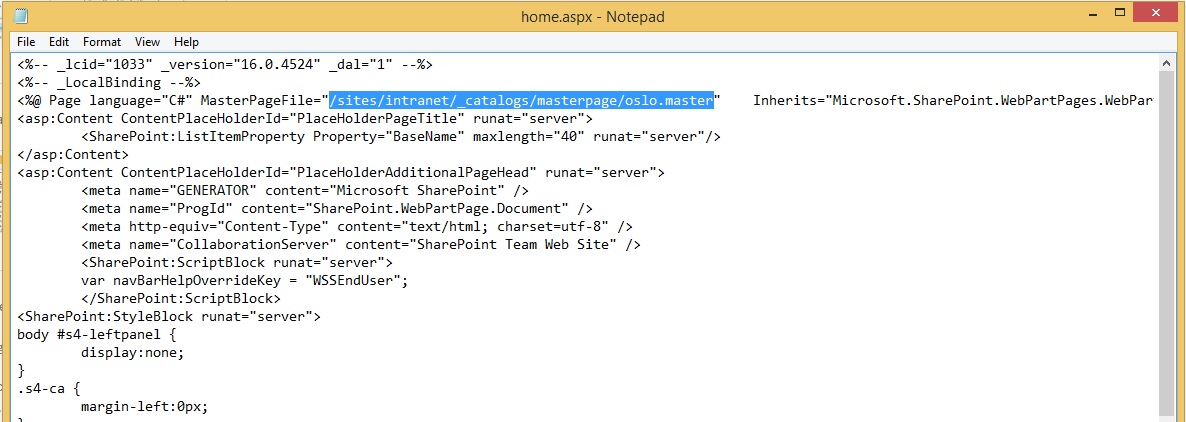
Task: Click the vertical scrollbar up arrow
Action: [x=1166, y=64]
